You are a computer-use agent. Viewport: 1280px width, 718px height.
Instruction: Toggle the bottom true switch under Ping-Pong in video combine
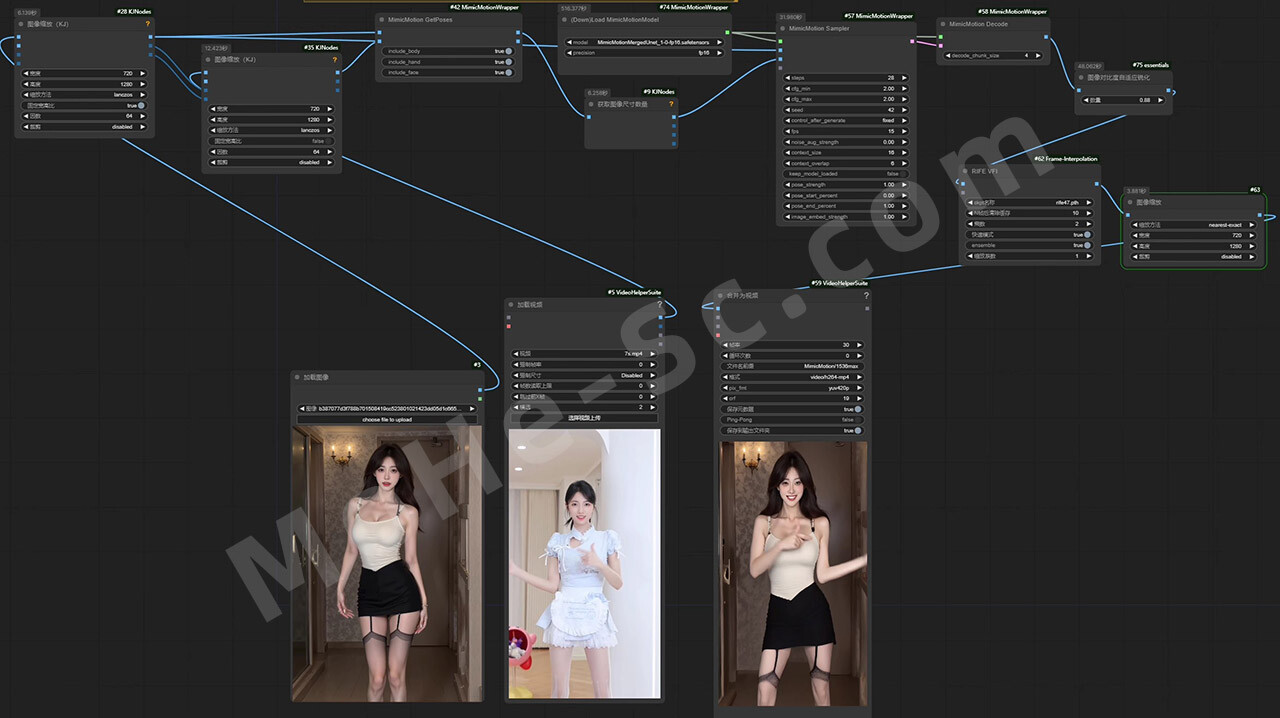858,431
